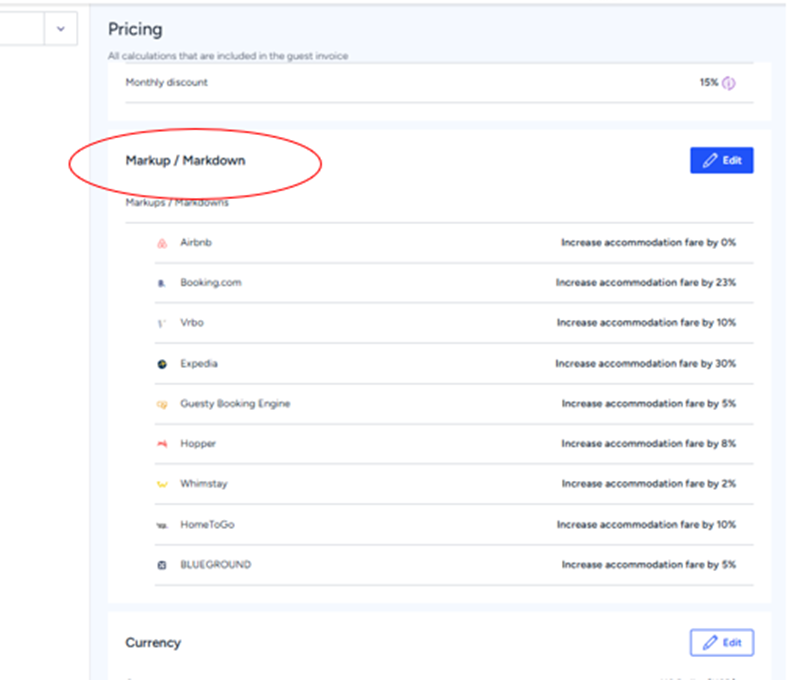This screenshot has width=789, height=680.
Task: Click the 'Markup / Markdown' section heading
Action: [185, 161]
